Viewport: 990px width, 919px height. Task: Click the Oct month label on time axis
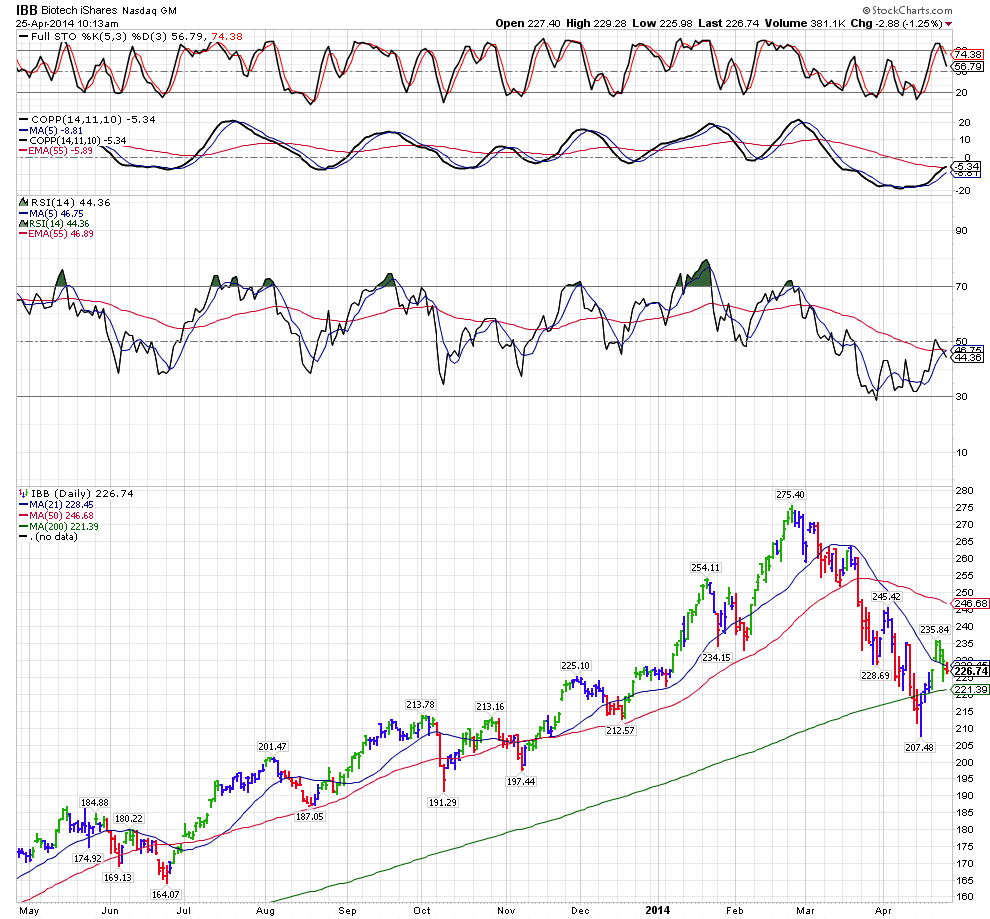(422, 911)
